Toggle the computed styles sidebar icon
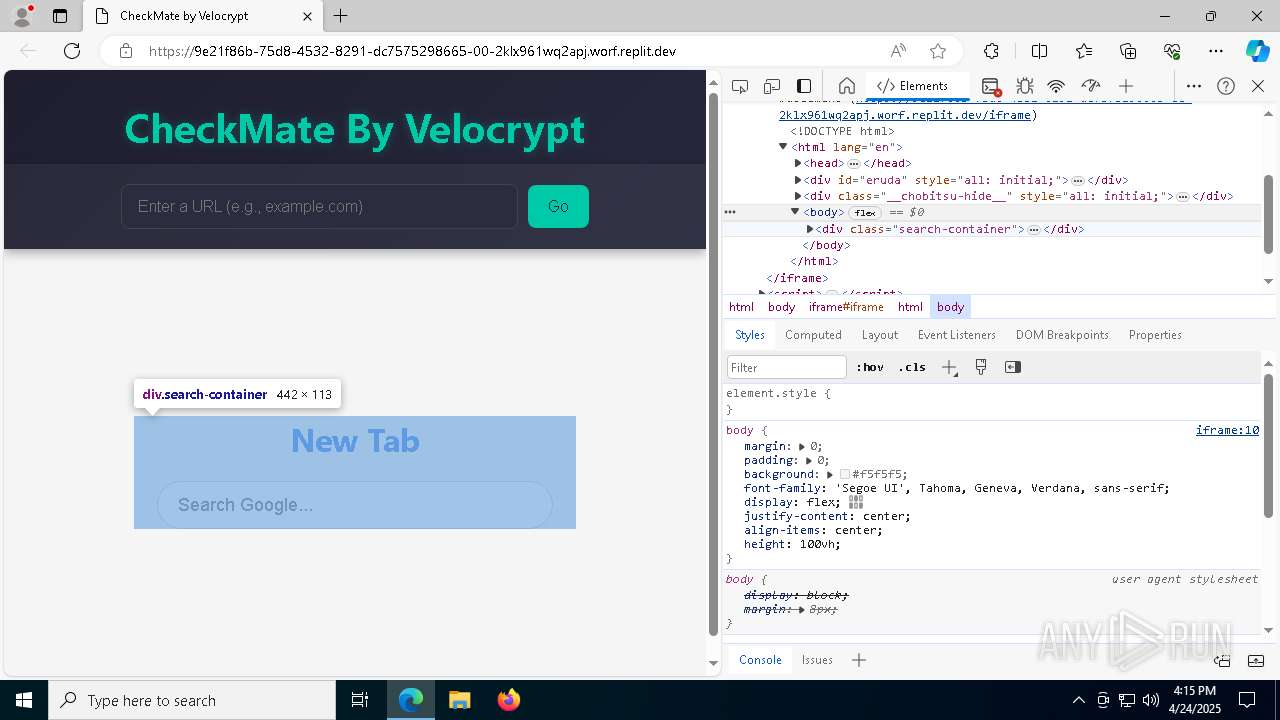This screenshot has height=720, width=1280. point(1013,367)
